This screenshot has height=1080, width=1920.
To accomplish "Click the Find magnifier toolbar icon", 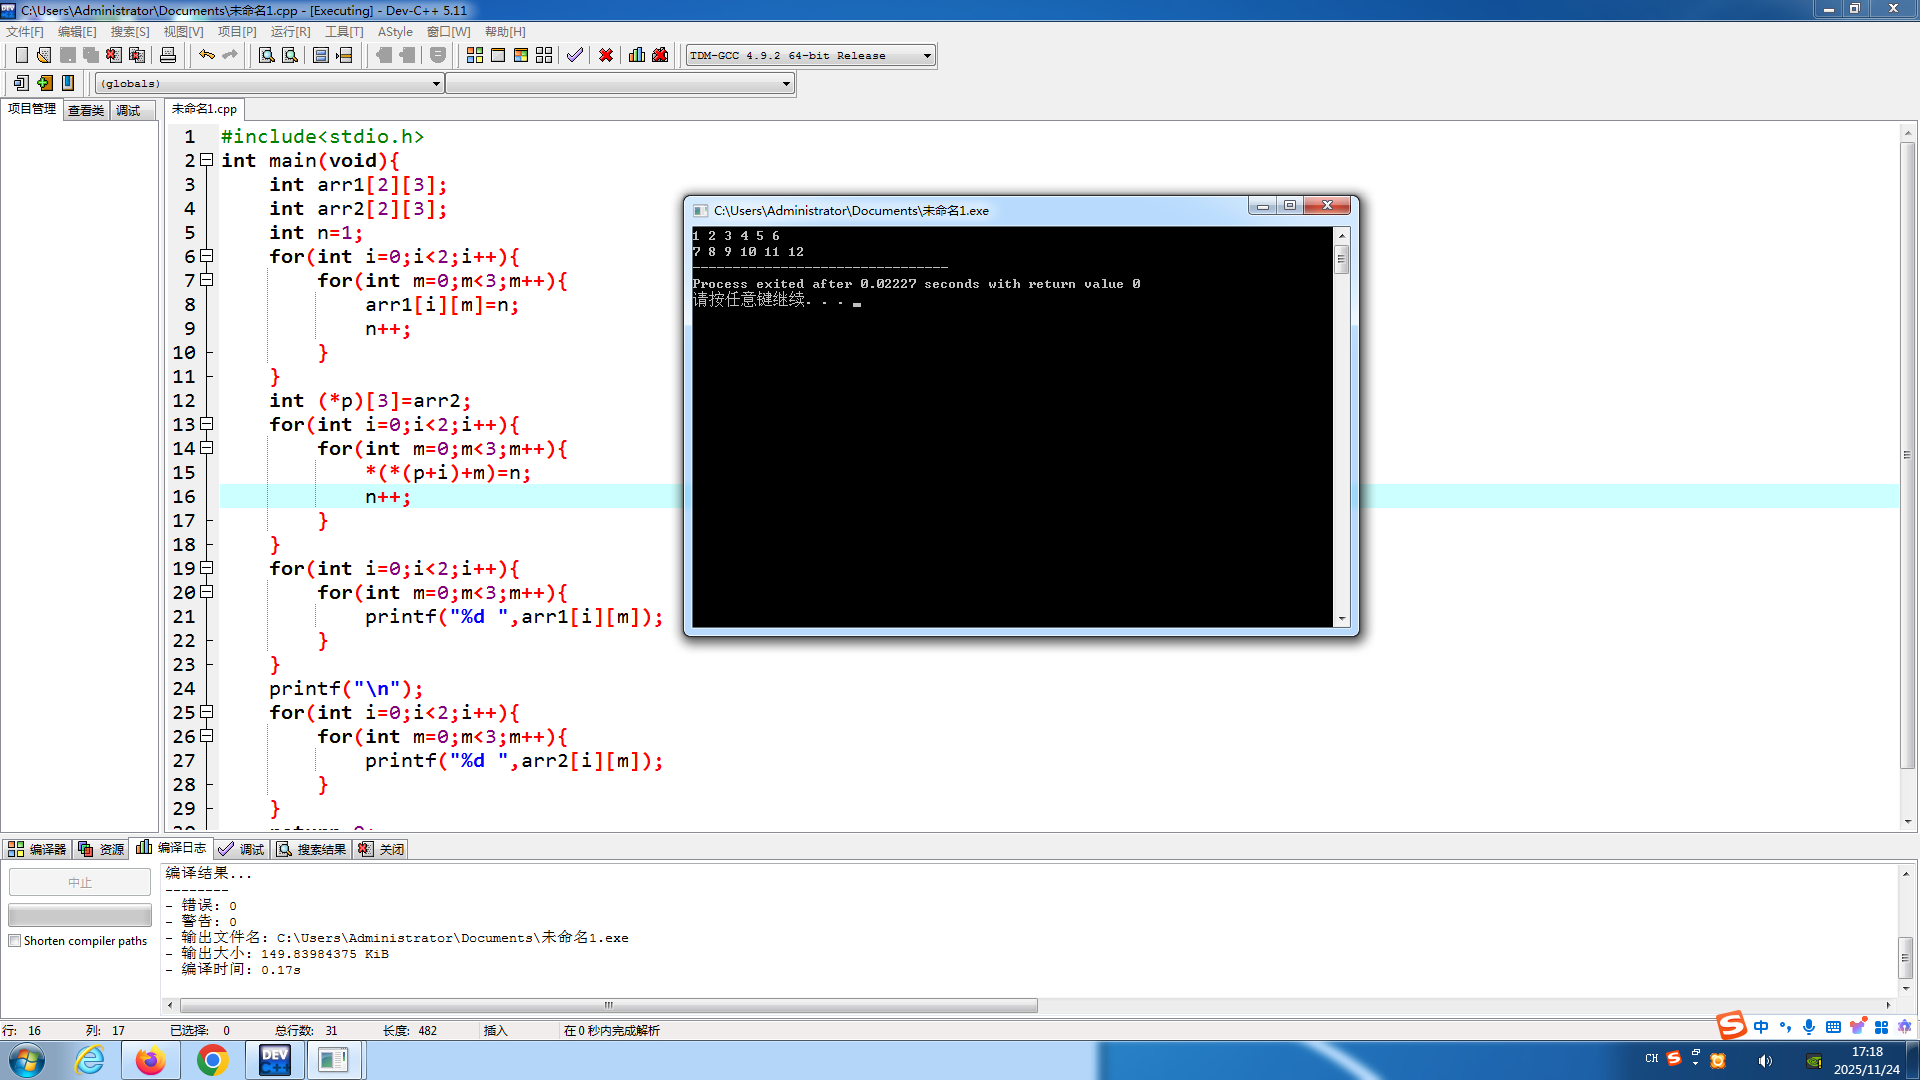I will pos(267,55).
